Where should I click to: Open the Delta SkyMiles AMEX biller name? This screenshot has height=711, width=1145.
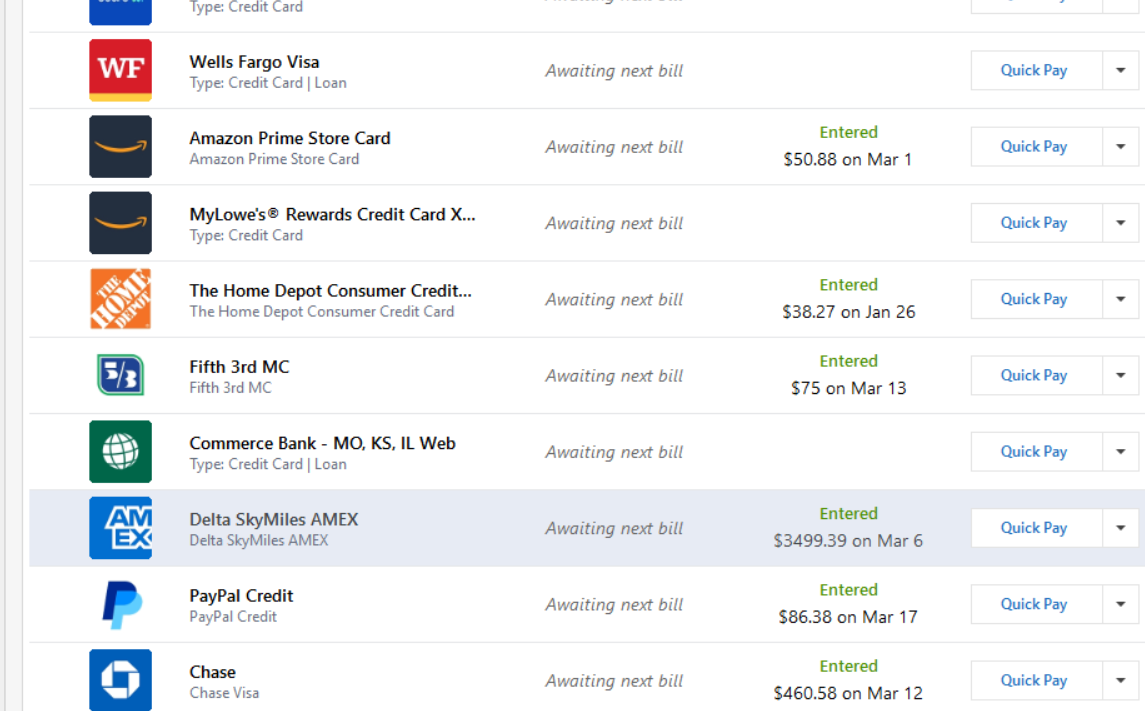click(x=273, y=520)
